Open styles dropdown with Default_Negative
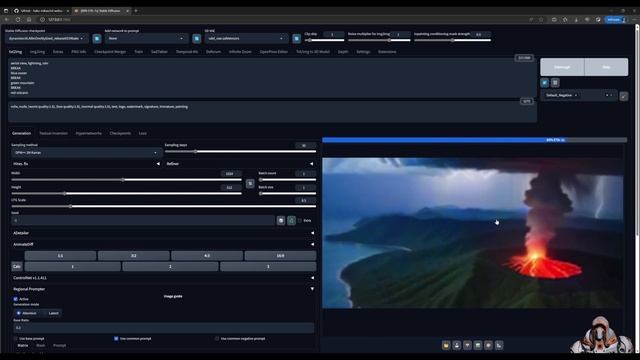Viewport: 640px width, 360px height. [x=579, y=96]
